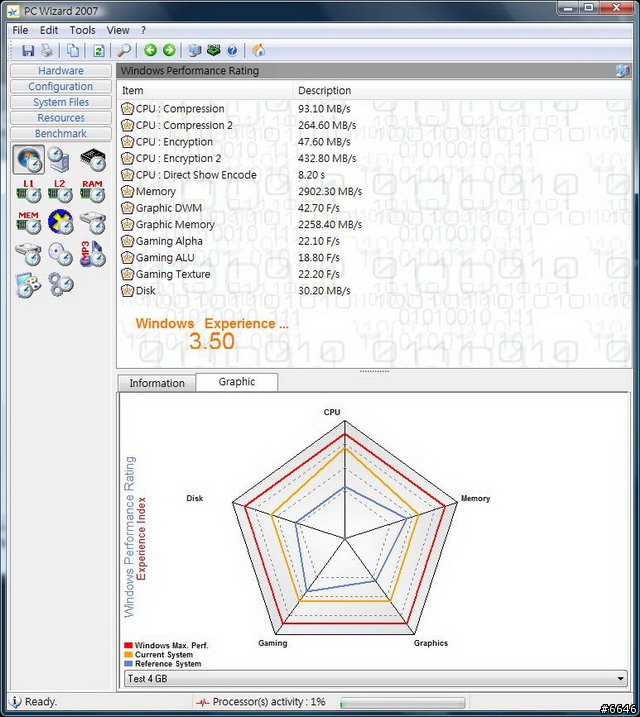640x717 pixels.
Task: Click the 3.50 Windows Experience score
Action: 212,341
